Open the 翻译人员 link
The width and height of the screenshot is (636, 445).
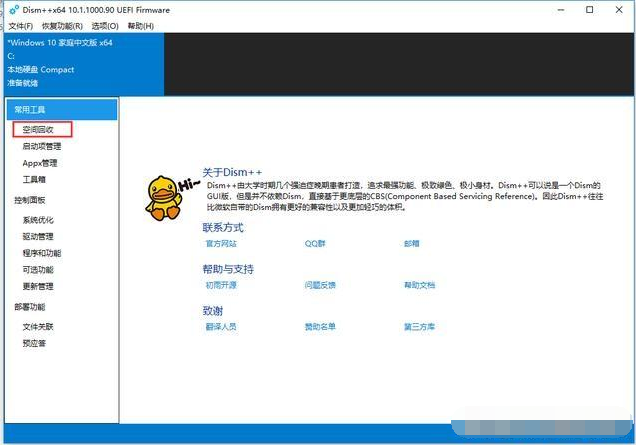(x=221, y=327)
